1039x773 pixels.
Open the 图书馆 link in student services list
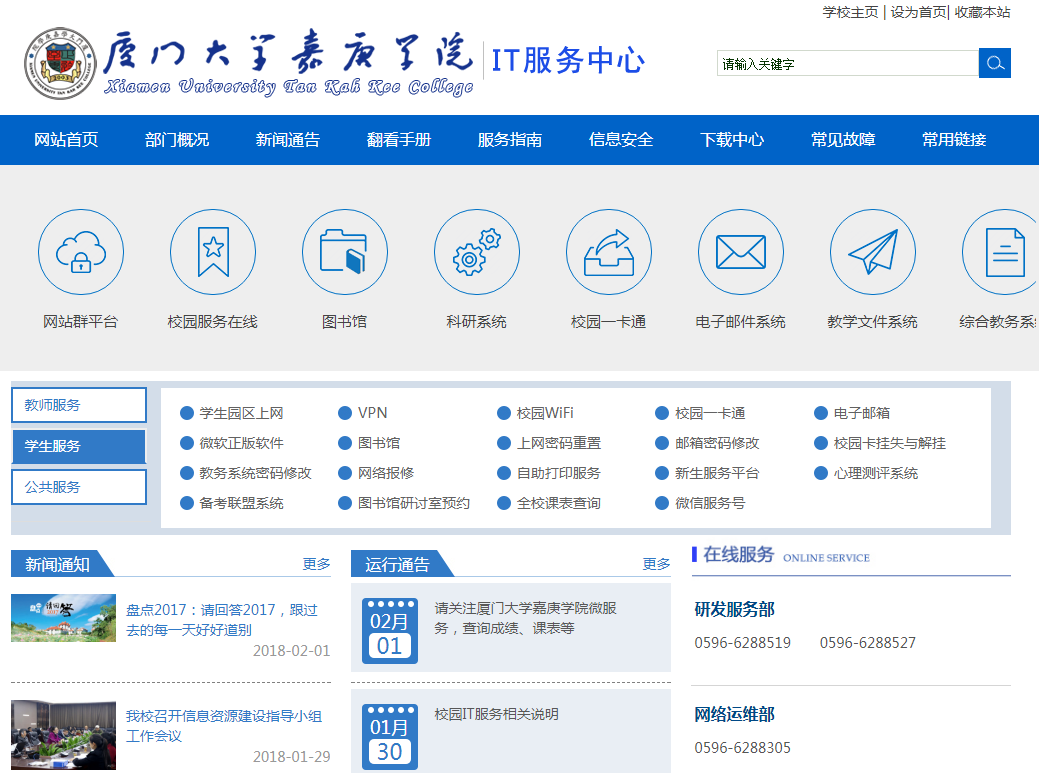coord(379,443)
